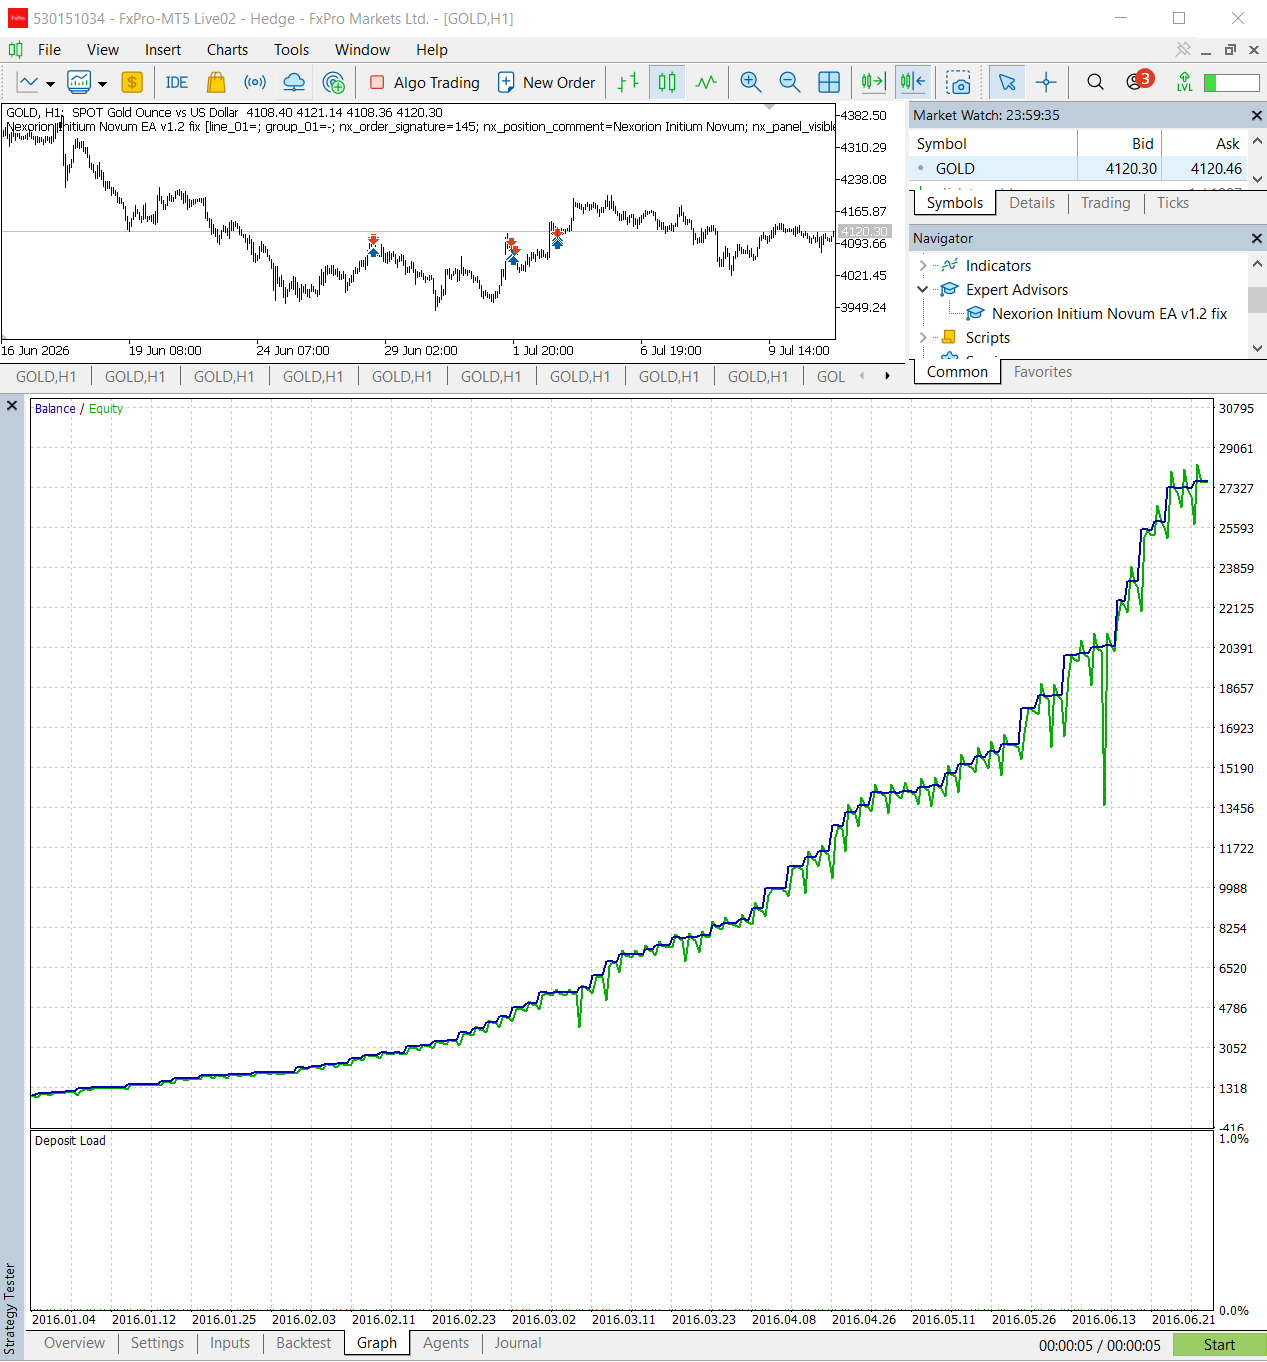Create a New Order
This screenshot has width=1267, height=1362.
(546, 83)
